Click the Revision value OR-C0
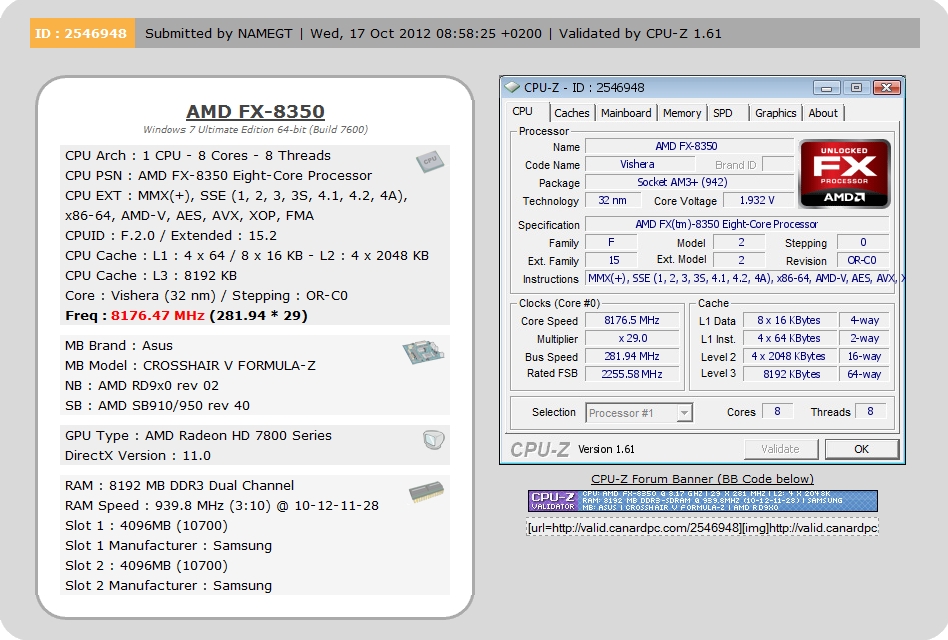The height and width of the screenshot is (640, 948). point(863,260)
